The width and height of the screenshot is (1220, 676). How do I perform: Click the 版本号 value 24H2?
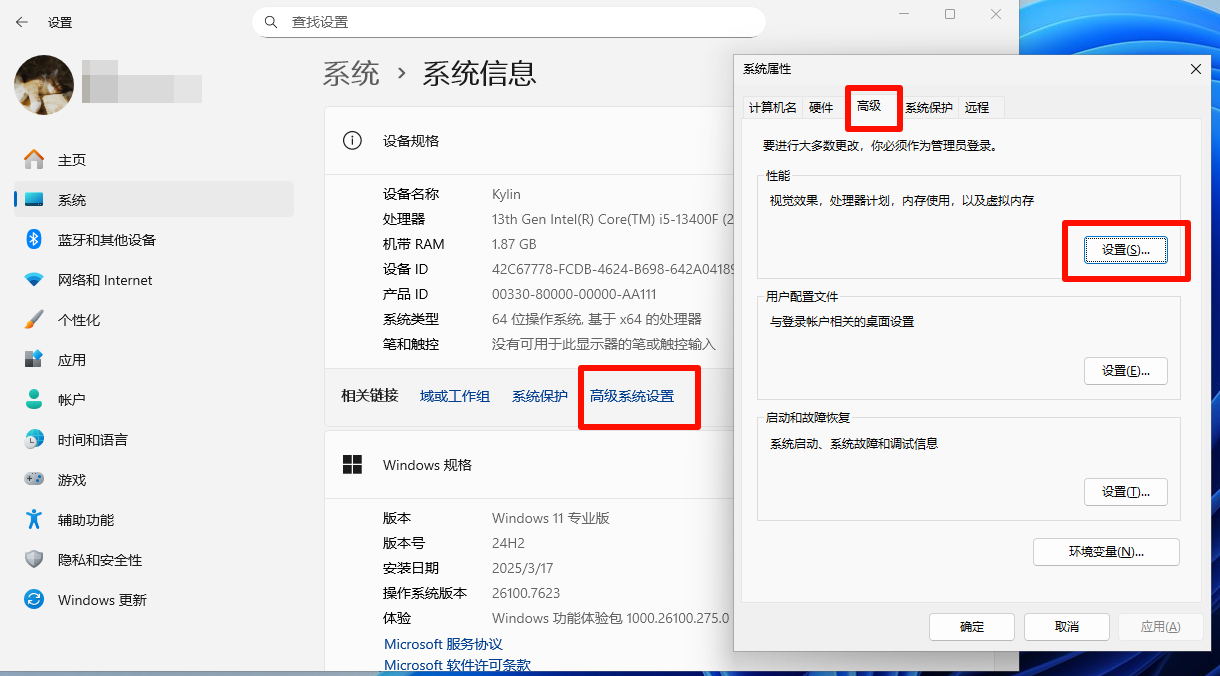(508, 543)
